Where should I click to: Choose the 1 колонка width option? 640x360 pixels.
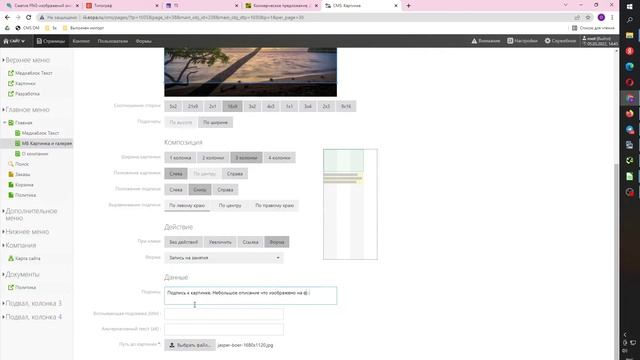point(180,158)
